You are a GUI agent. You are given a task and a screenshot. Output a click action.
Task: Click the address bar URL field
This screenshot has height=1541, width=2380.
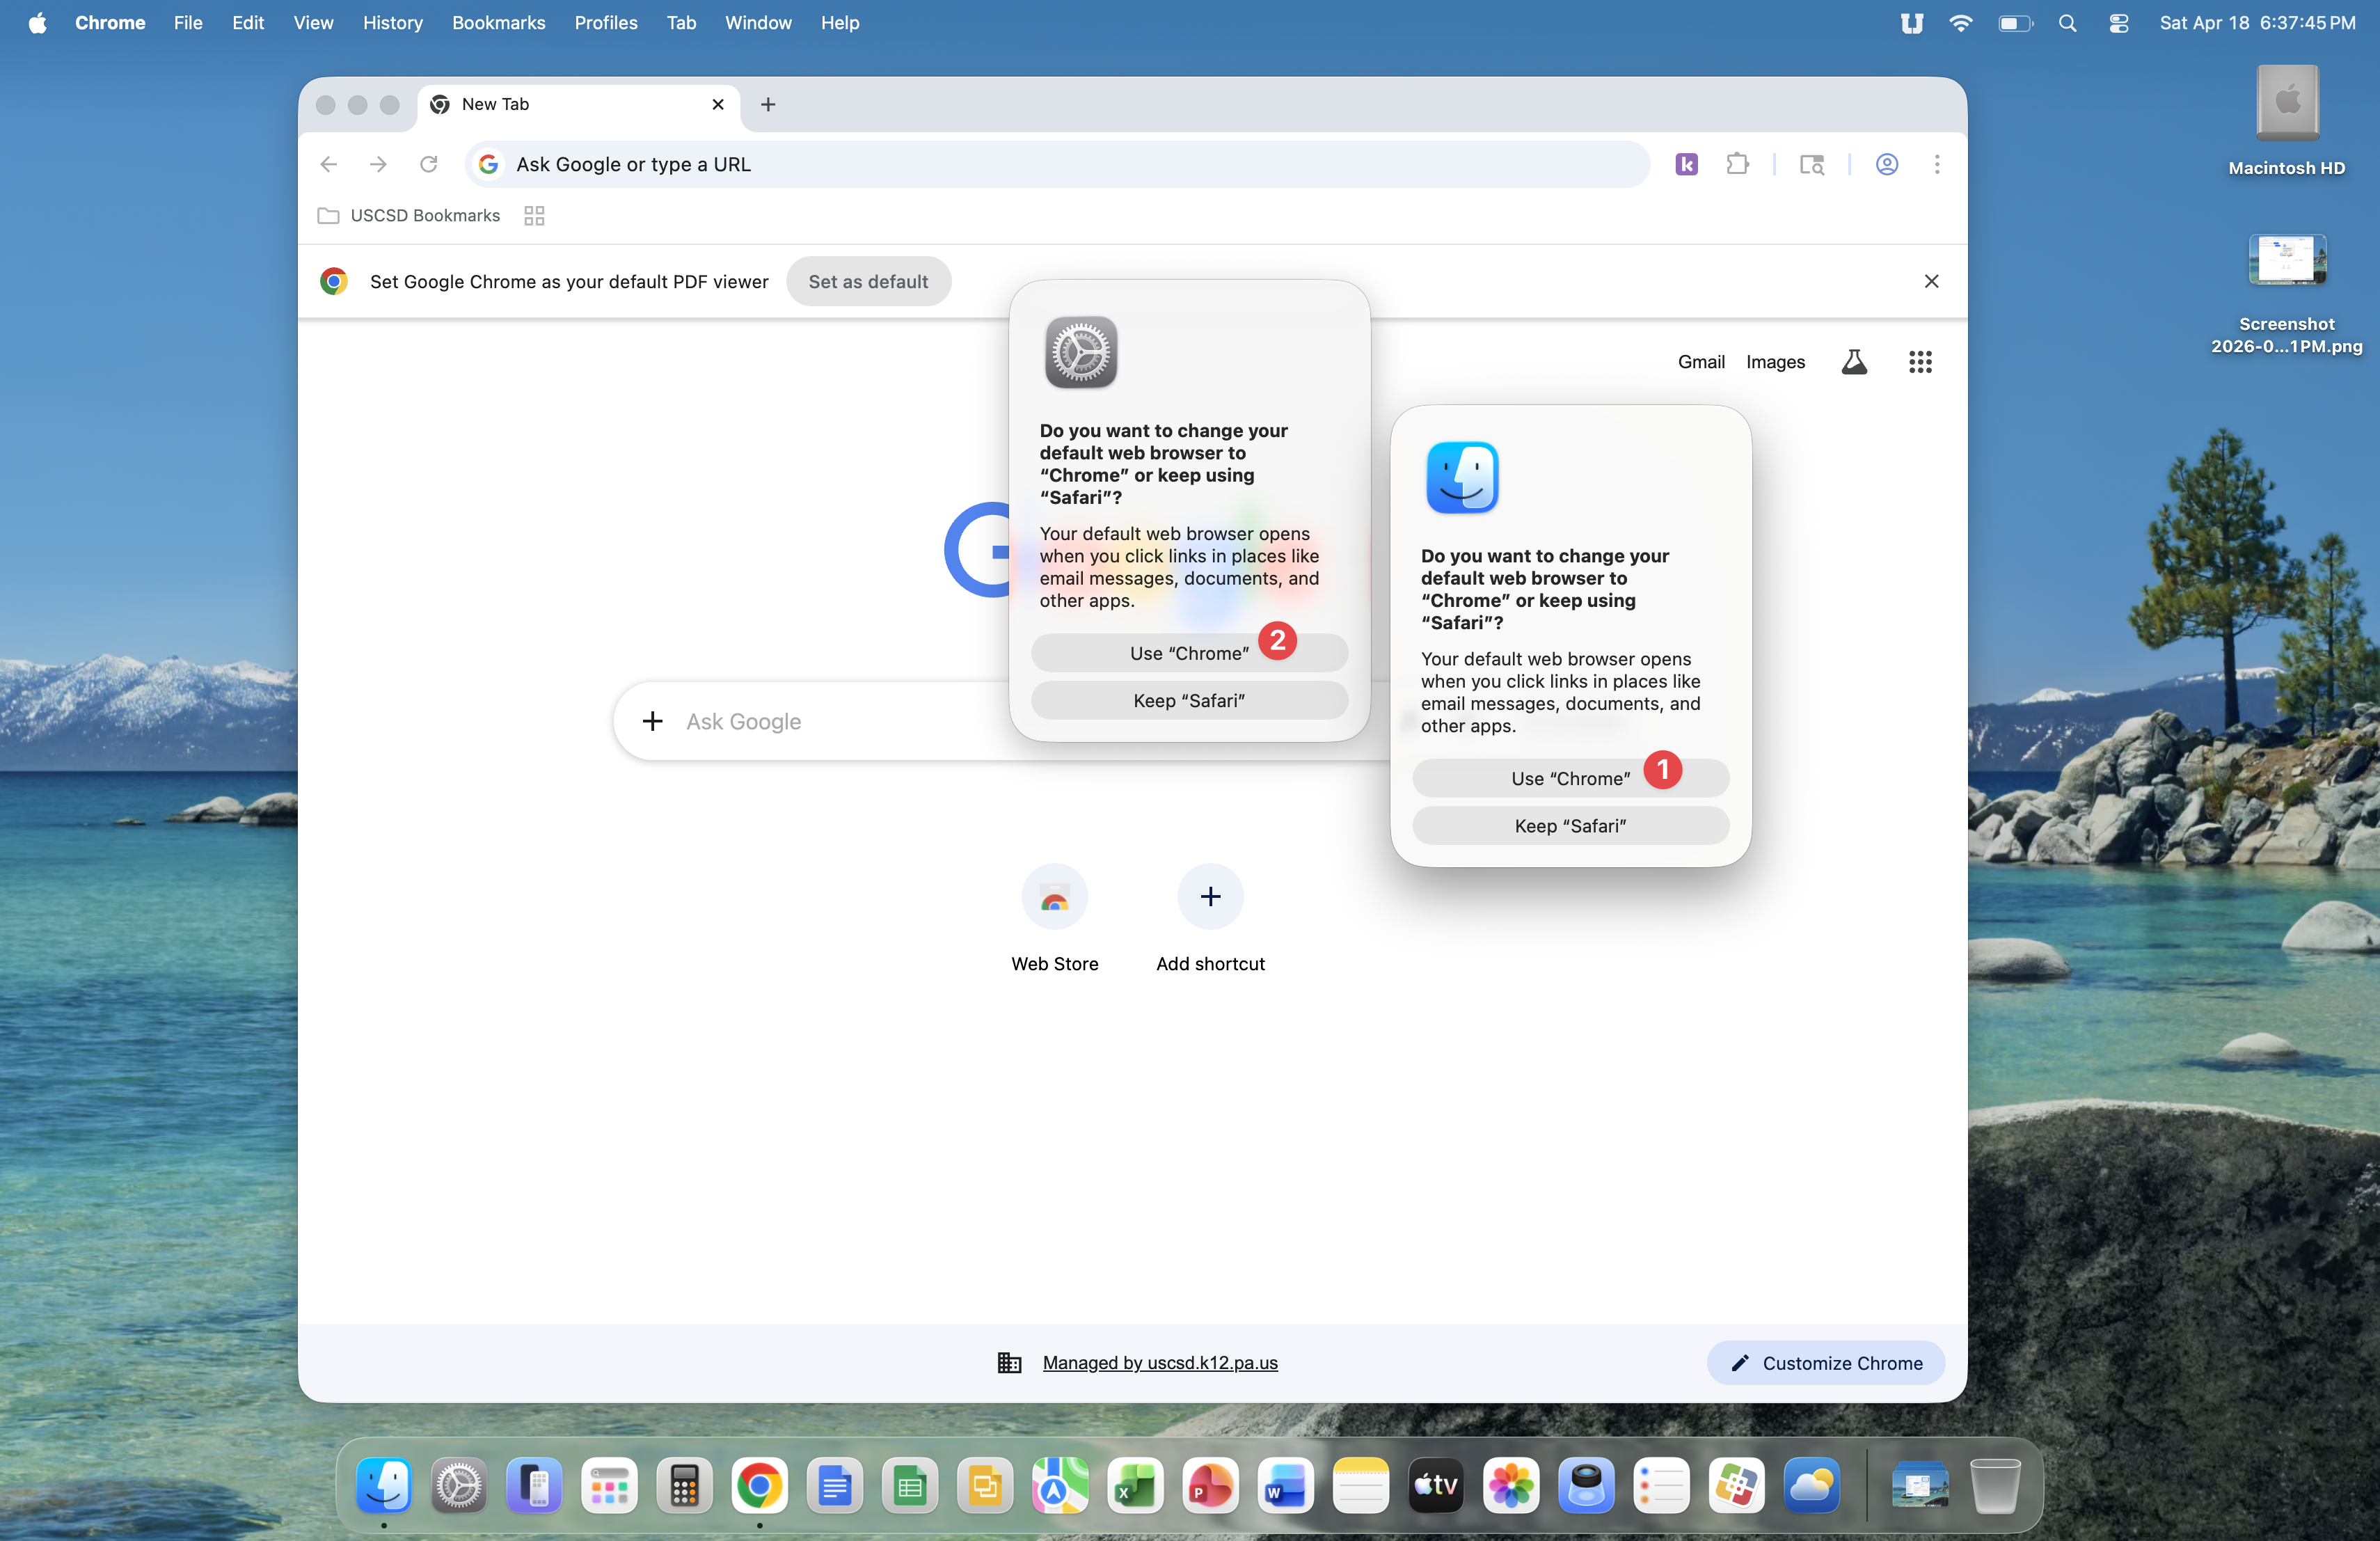coord(1060,164)
